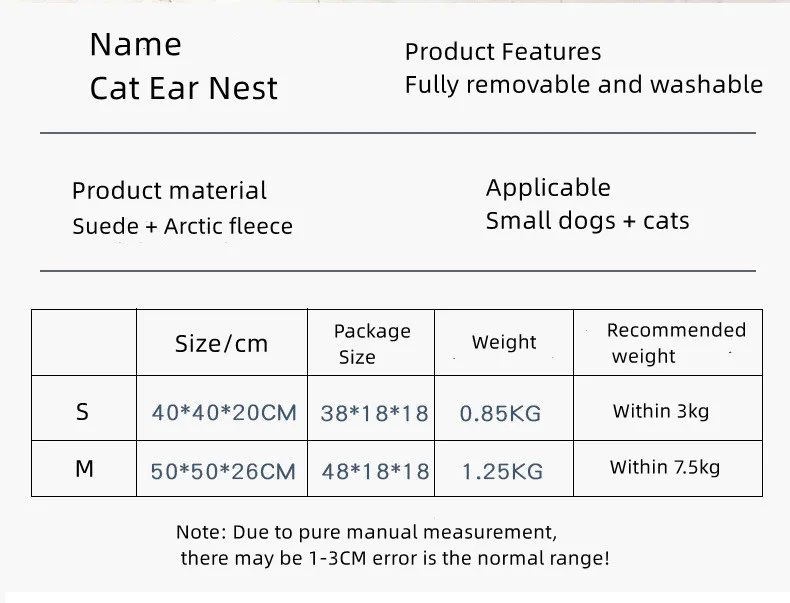790x603 pixels.
Task: Click the '40*40*20CM' size cell
Action: coord(224,412)
